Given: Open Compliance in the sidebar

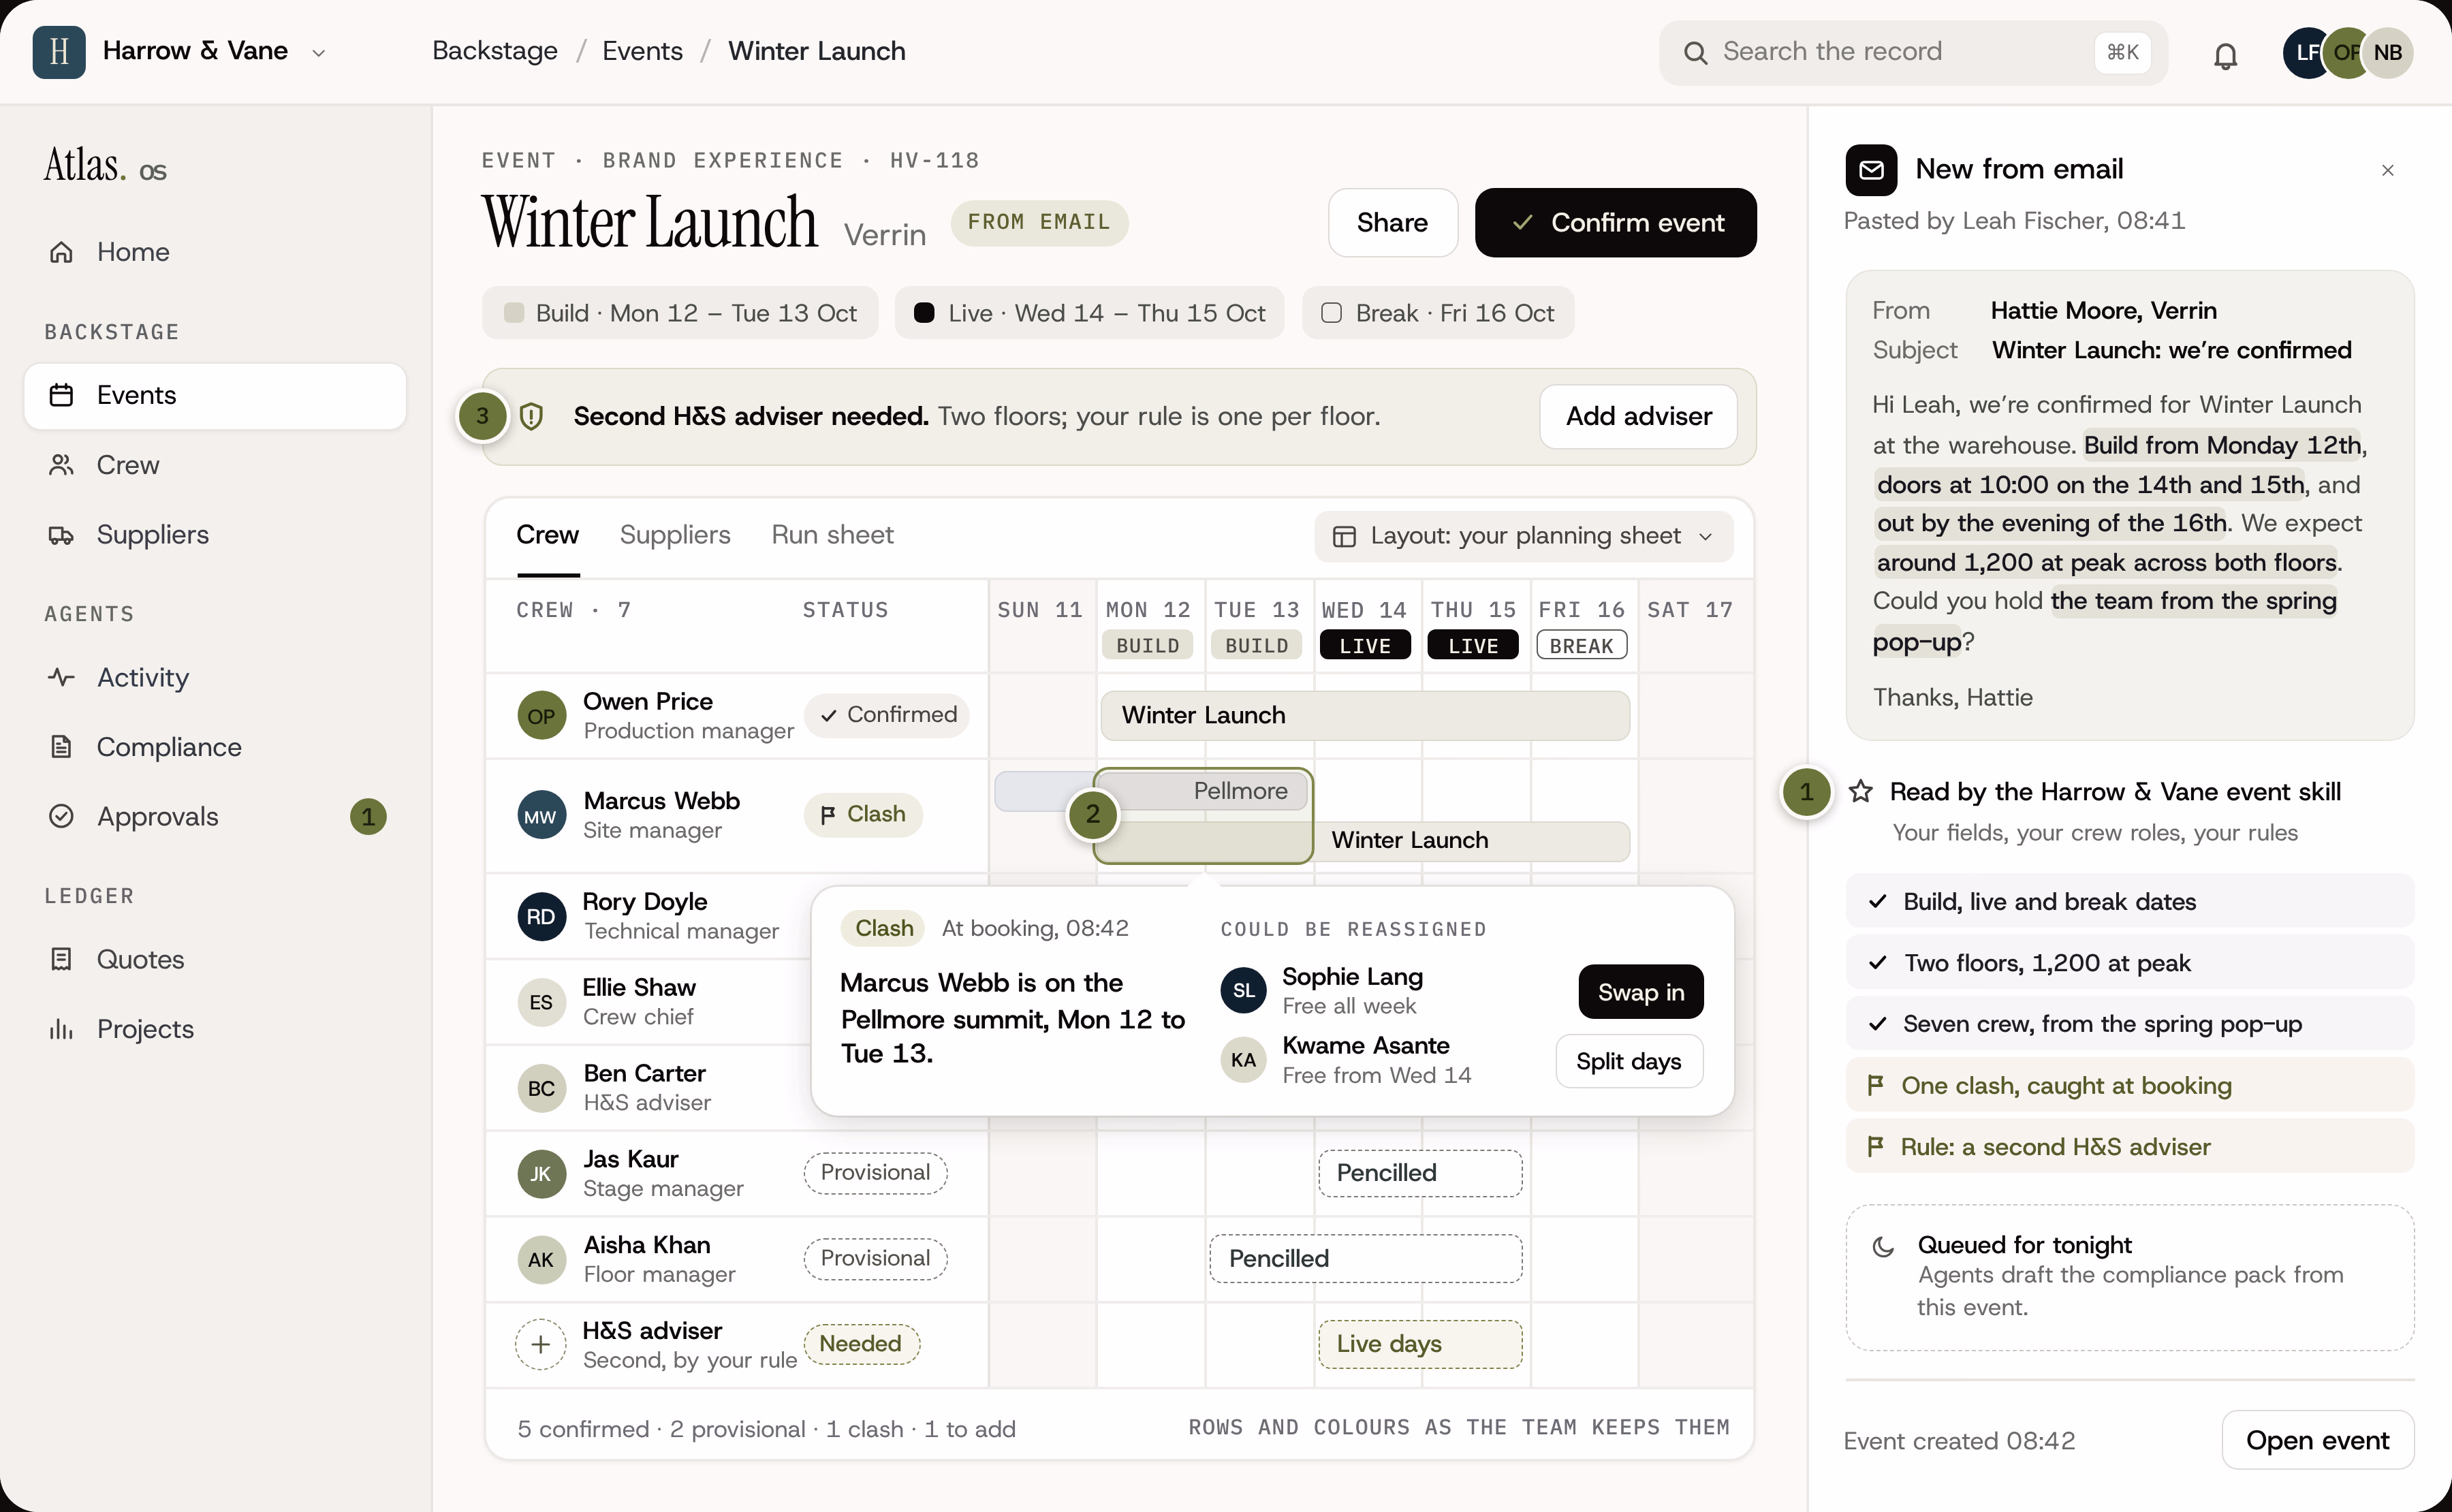Looking at the screenshot, I should coord(215,747).
